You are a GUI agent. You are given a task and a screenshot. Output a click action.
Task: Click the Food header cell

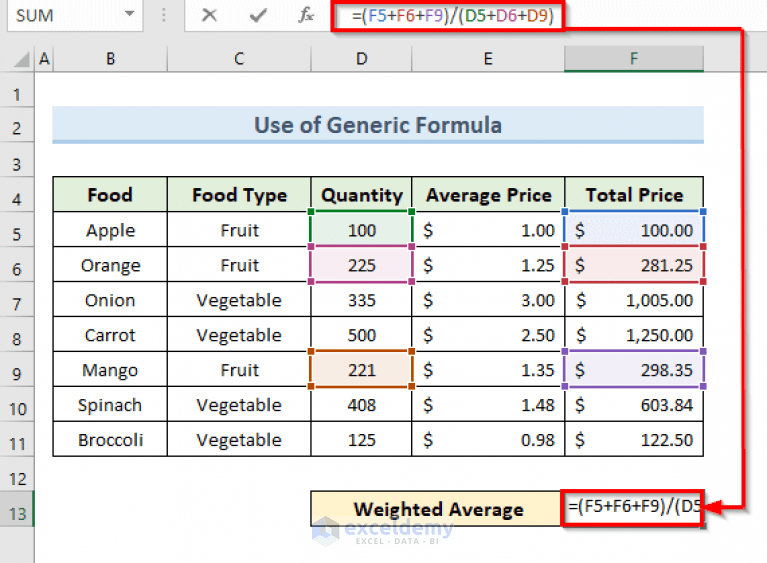tap(110, 195)
